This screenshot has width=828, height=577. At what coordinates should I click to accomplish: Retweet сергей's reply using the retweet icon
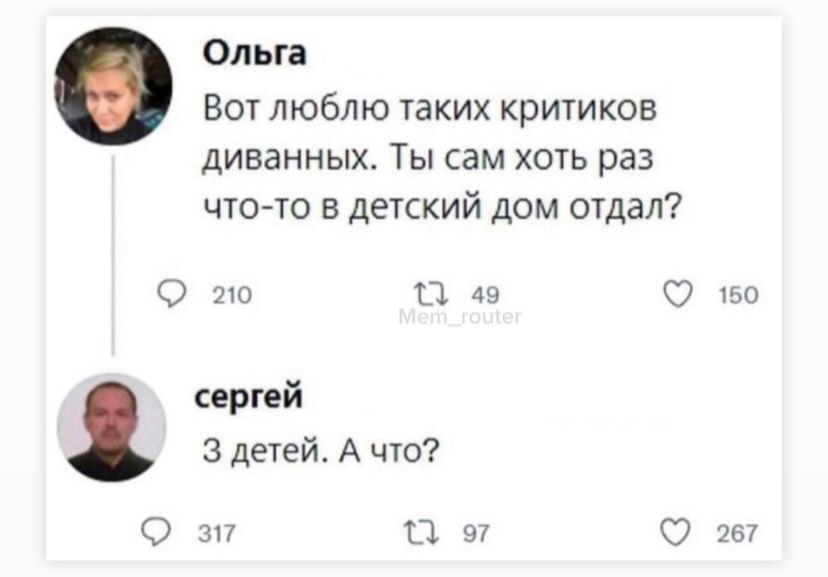coord(421,533)
